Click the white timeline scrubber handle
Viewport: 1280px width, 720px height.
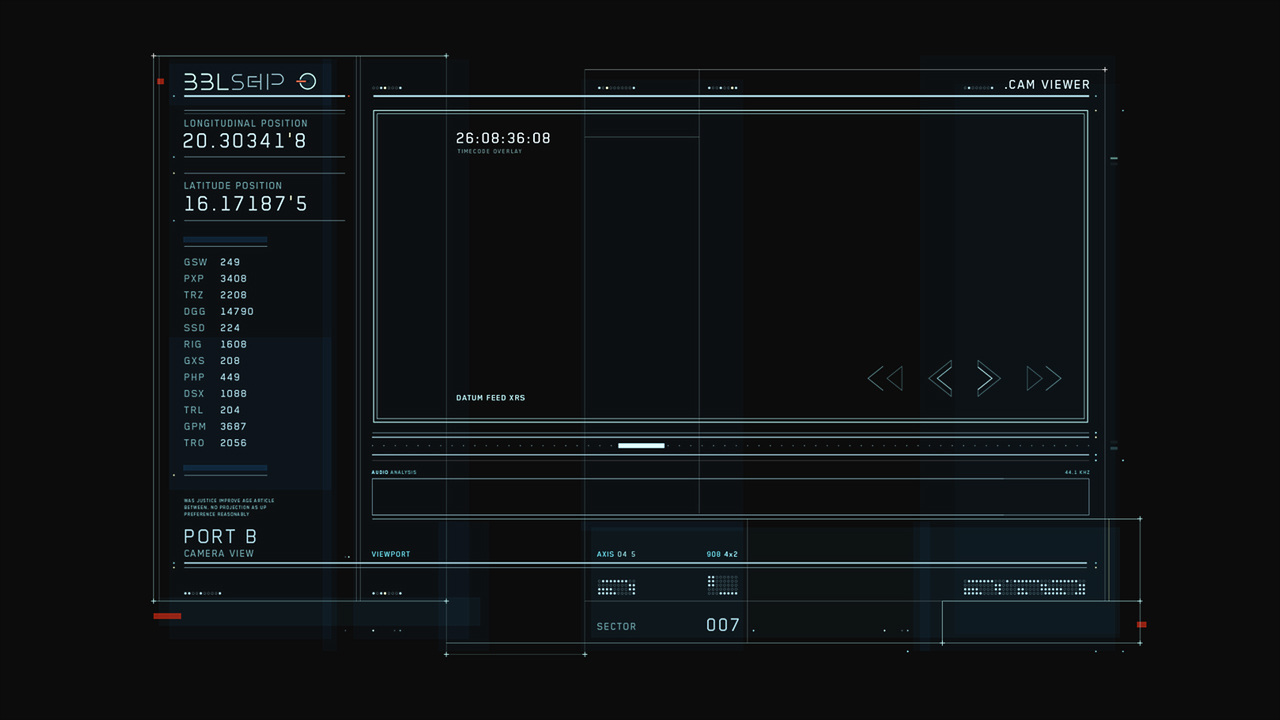pyautogui.click(x=641, y=446)
